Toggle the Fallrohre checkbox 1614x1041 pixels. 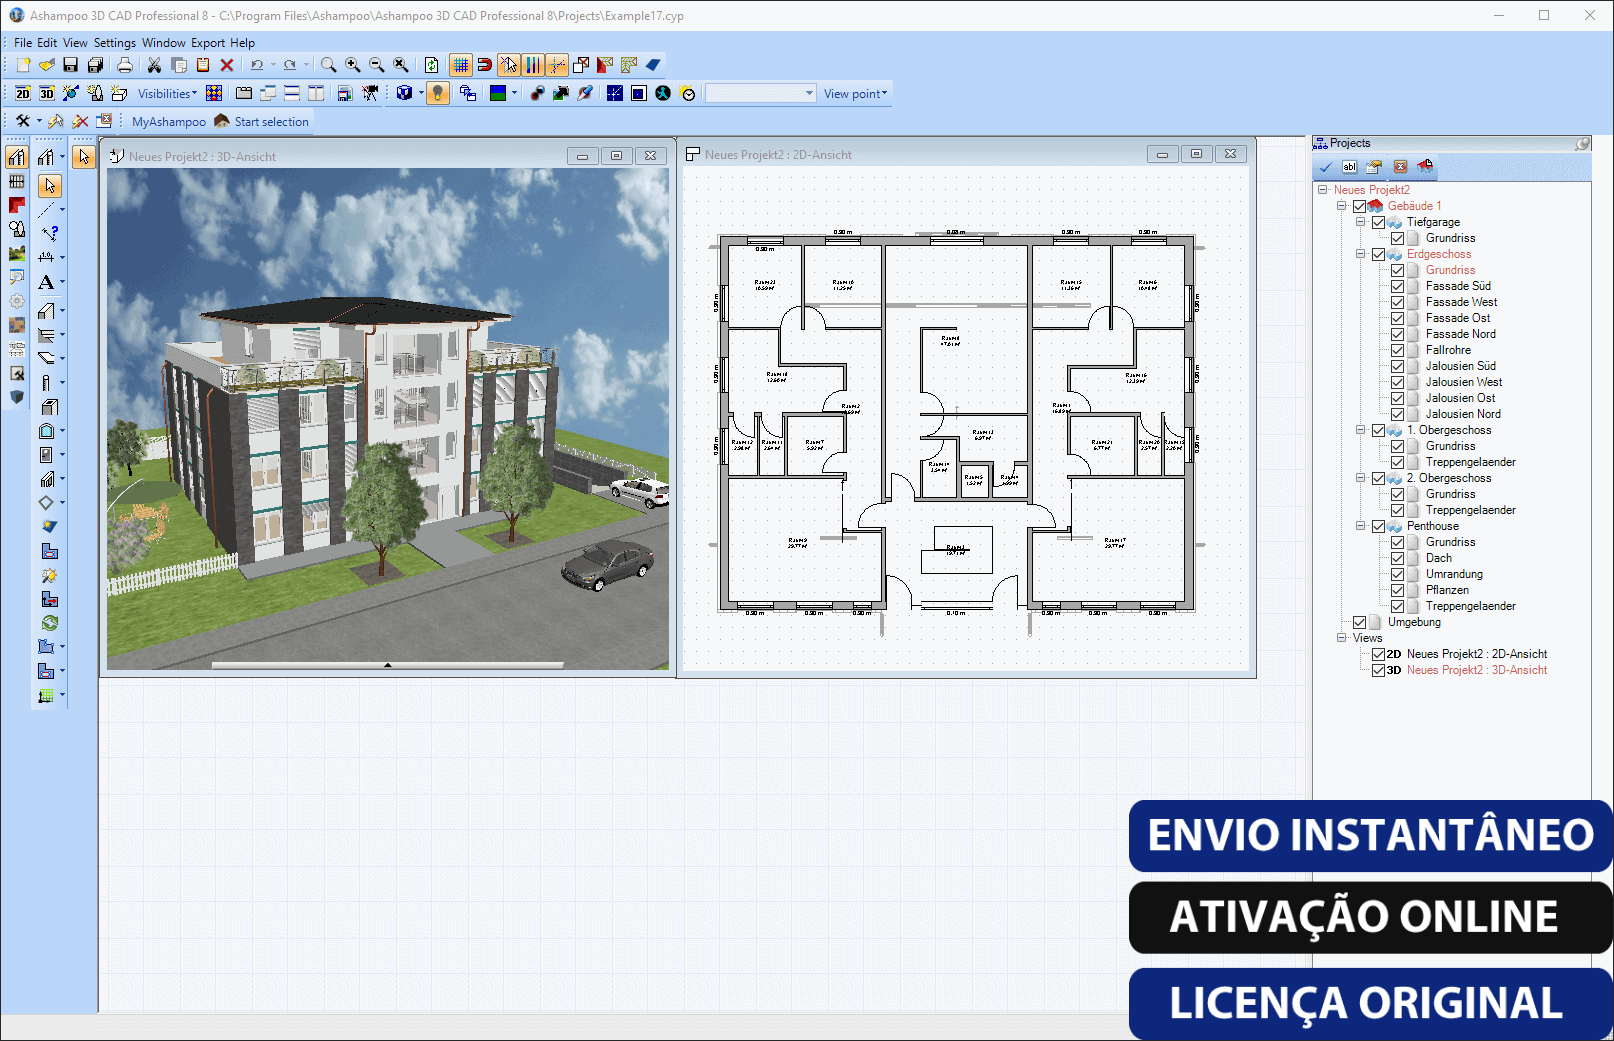1397,350
